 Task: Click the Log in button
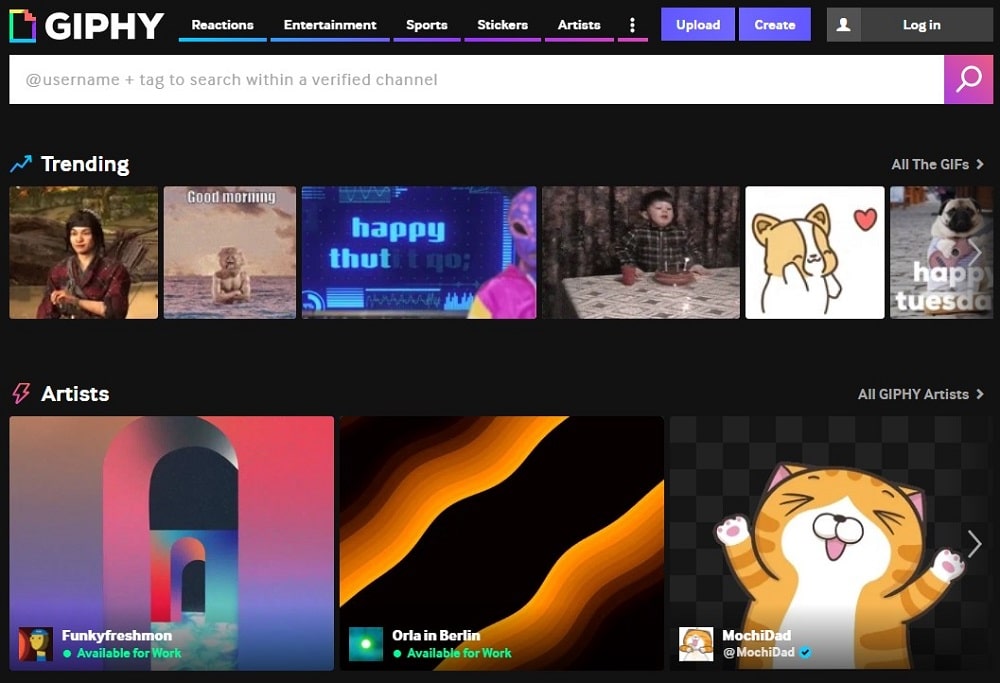(922, 25)
